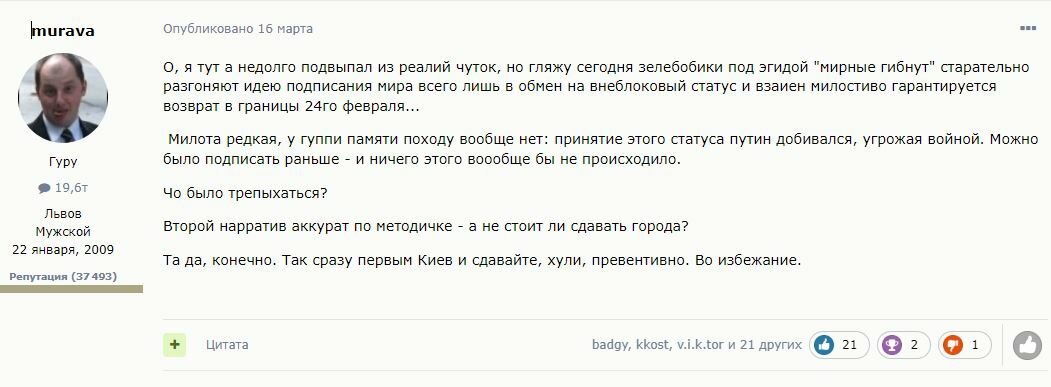Viewport: 1051px width, 387px height.
Task: Click the Львов location label
Action: [x=63, y=214]
